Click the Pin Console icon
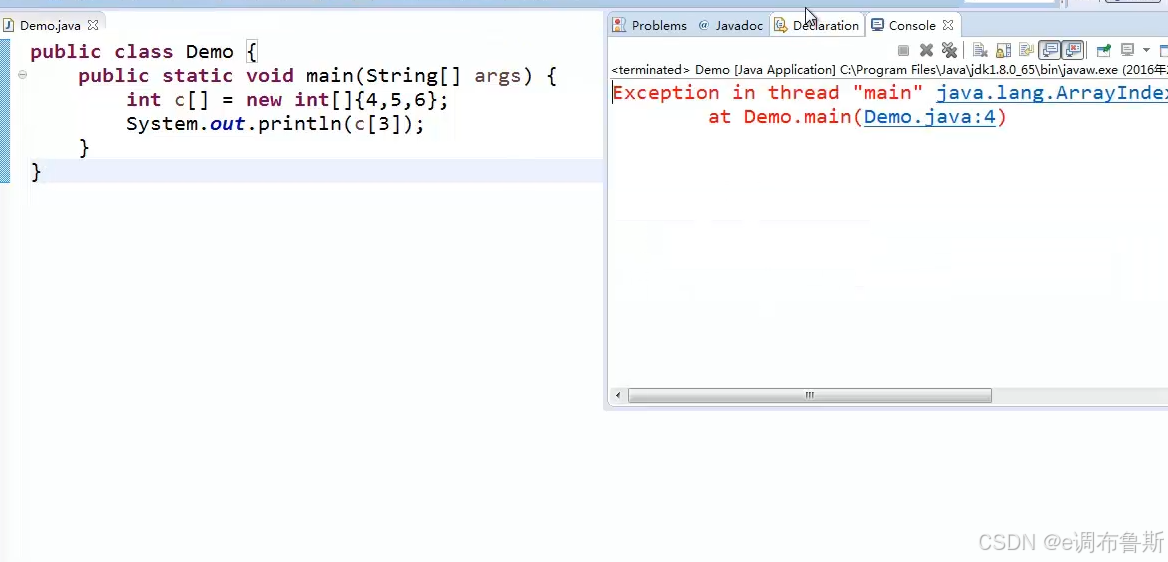Screen dimensions: 1168x562 tap(1104, 50)
